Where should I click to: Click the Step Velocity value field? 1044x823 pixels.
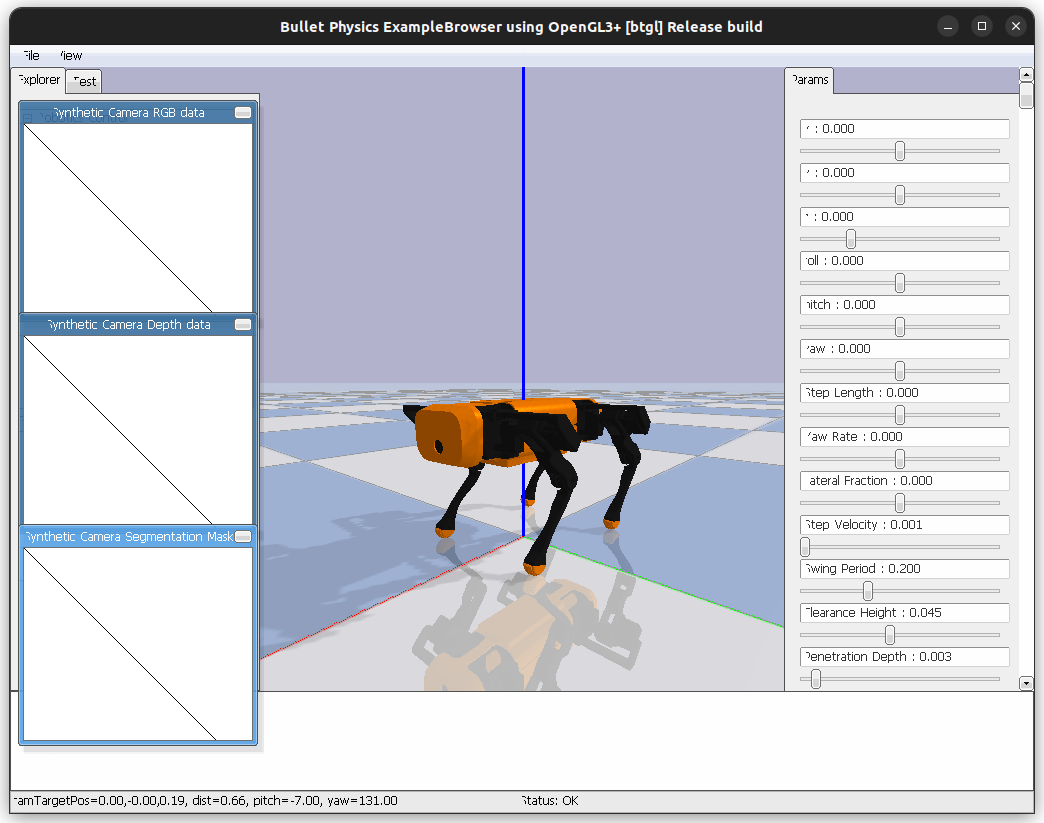coord(904,524)
